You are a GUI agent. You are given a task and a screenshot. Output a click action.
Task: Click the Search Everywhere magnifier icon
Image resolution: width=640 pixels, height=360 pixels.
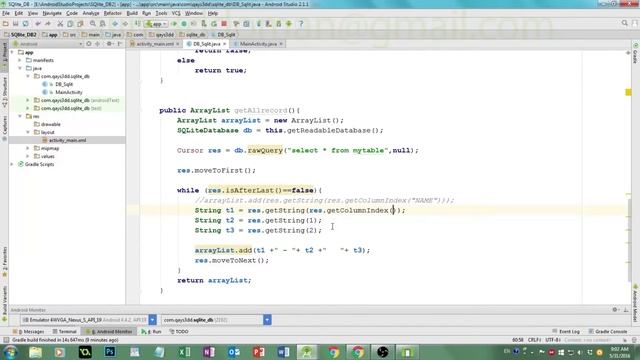coord(624,24)
